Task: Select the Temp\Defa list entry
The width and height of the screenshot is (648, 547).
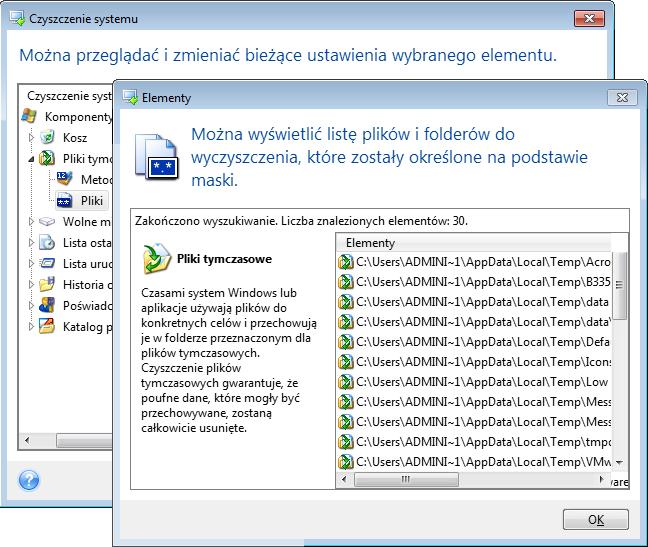Action: click(474, 342)
